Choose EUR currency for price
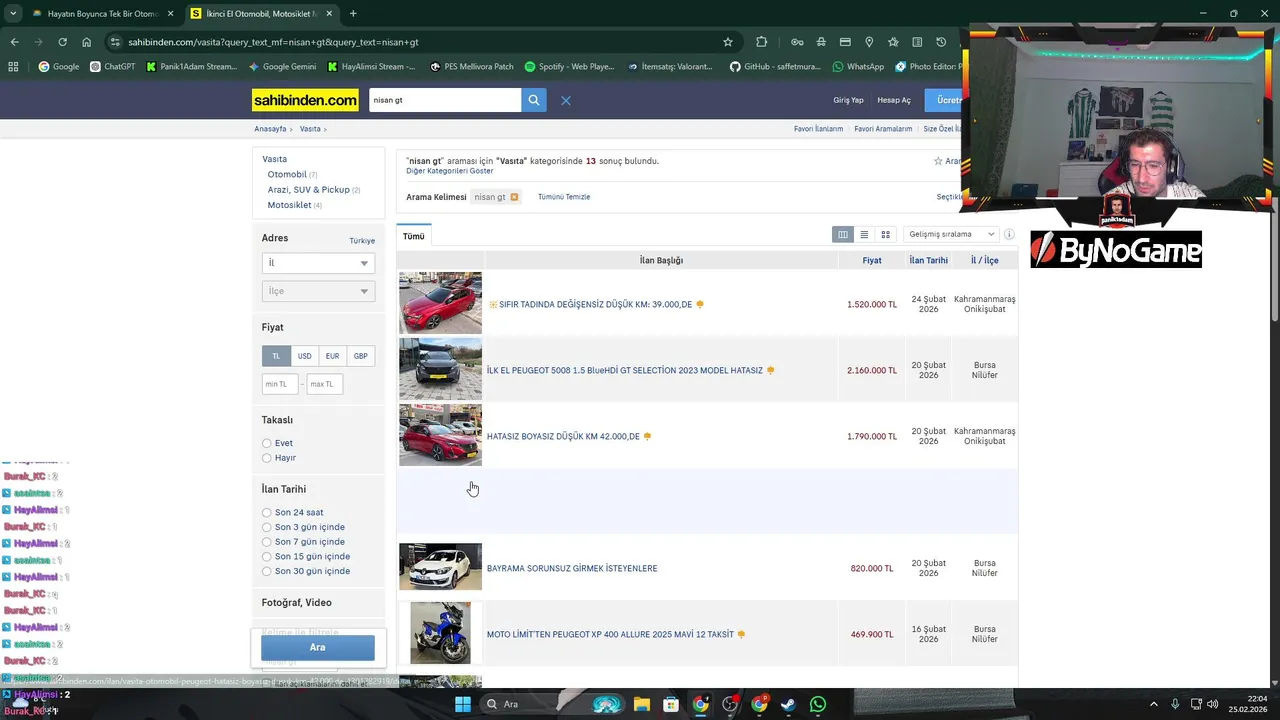 coord(332,356)
